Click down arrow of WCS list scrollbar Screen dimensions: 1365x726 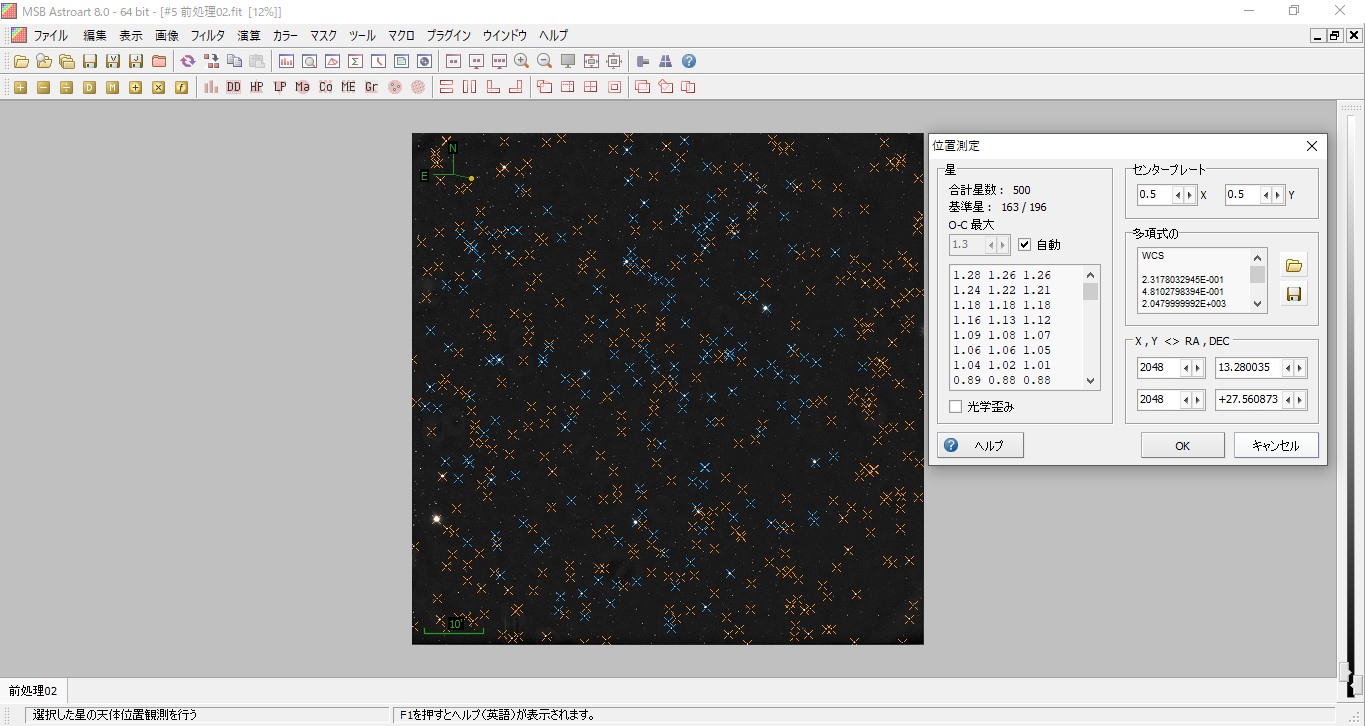tap(1258, 304)
